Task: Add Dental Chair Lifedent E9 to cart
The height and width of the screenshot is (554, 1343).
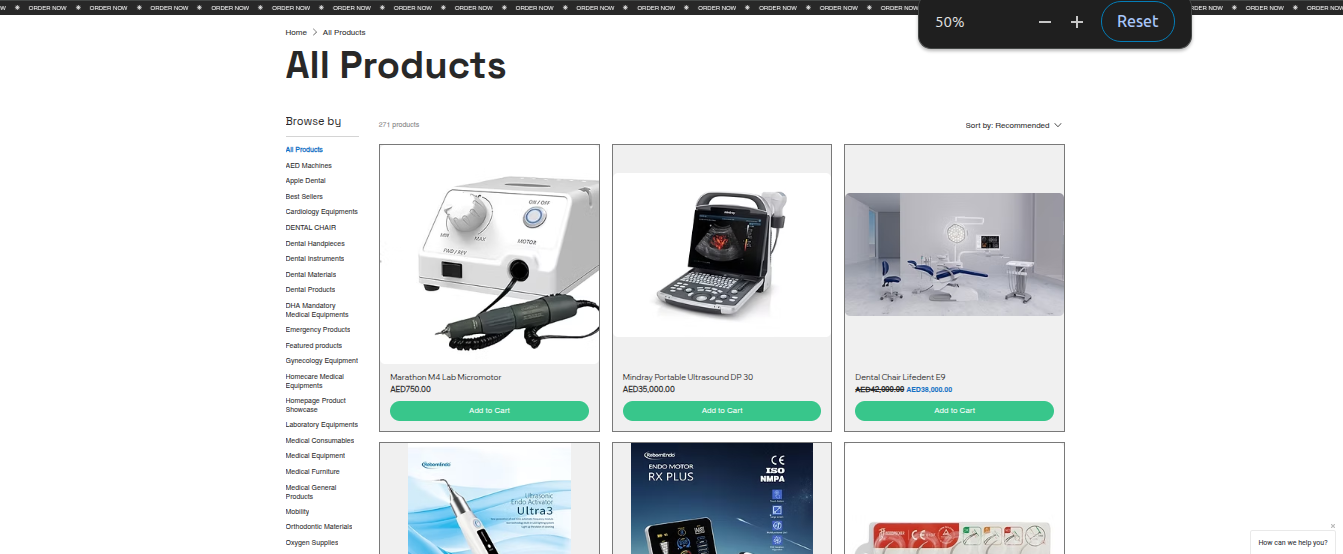Action: [x=954, y=411]
